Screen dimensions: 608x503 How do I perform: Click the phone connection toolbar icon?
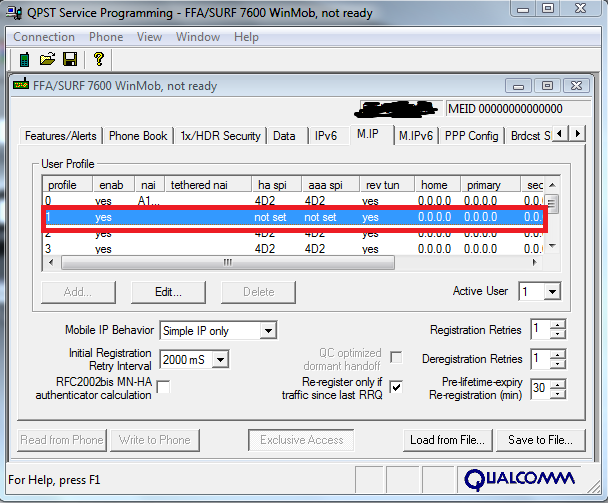(x=24, y=59)
